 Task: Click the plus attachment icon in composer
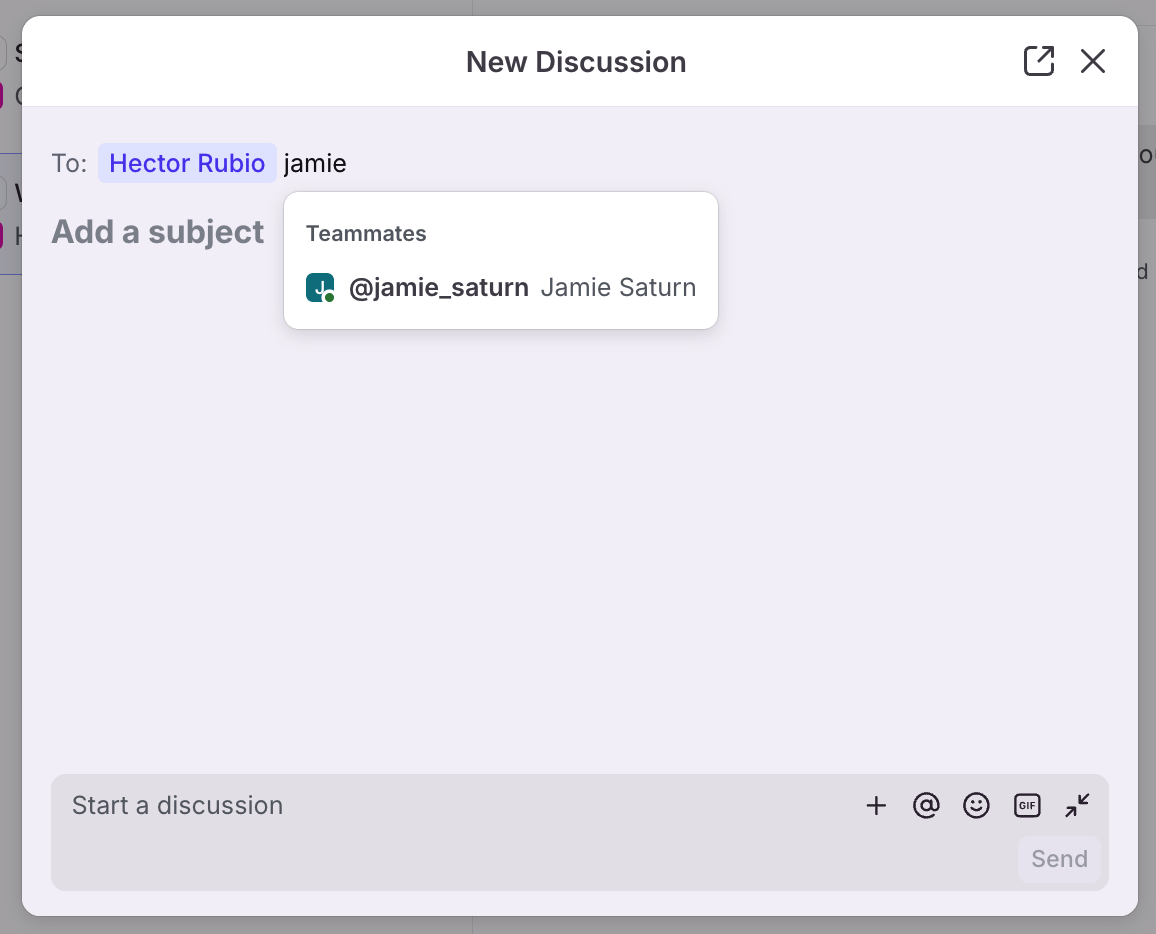coord(876,806)
